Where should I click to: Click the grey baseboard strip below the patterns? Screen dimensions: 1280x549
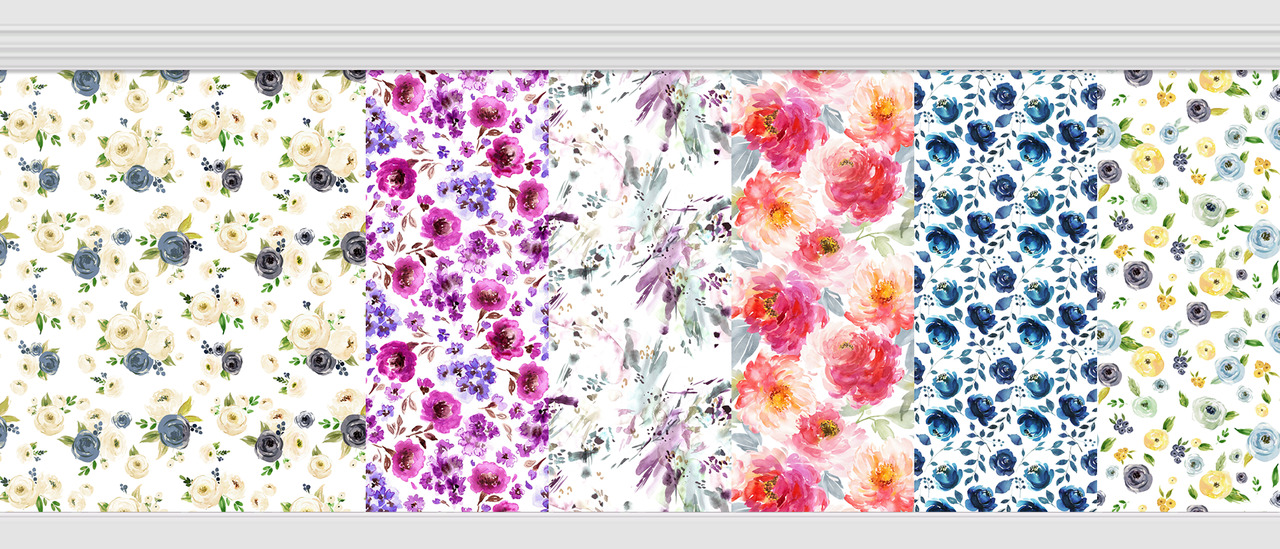tap(640, 529)
